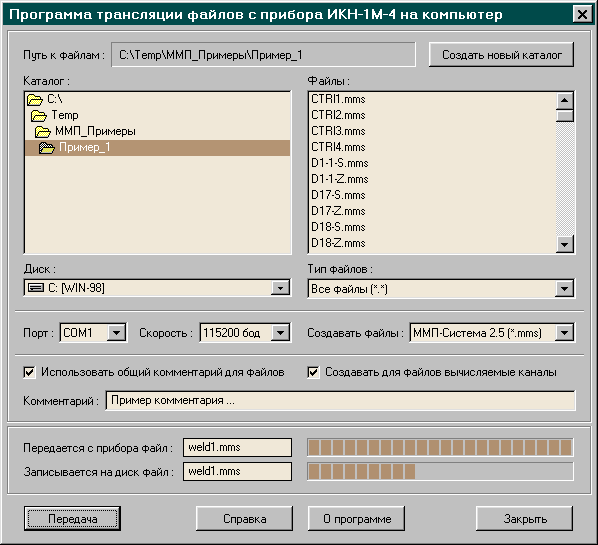Click the Комментарий text input field
The image size is (598, 545).
[x=340, y=400]
